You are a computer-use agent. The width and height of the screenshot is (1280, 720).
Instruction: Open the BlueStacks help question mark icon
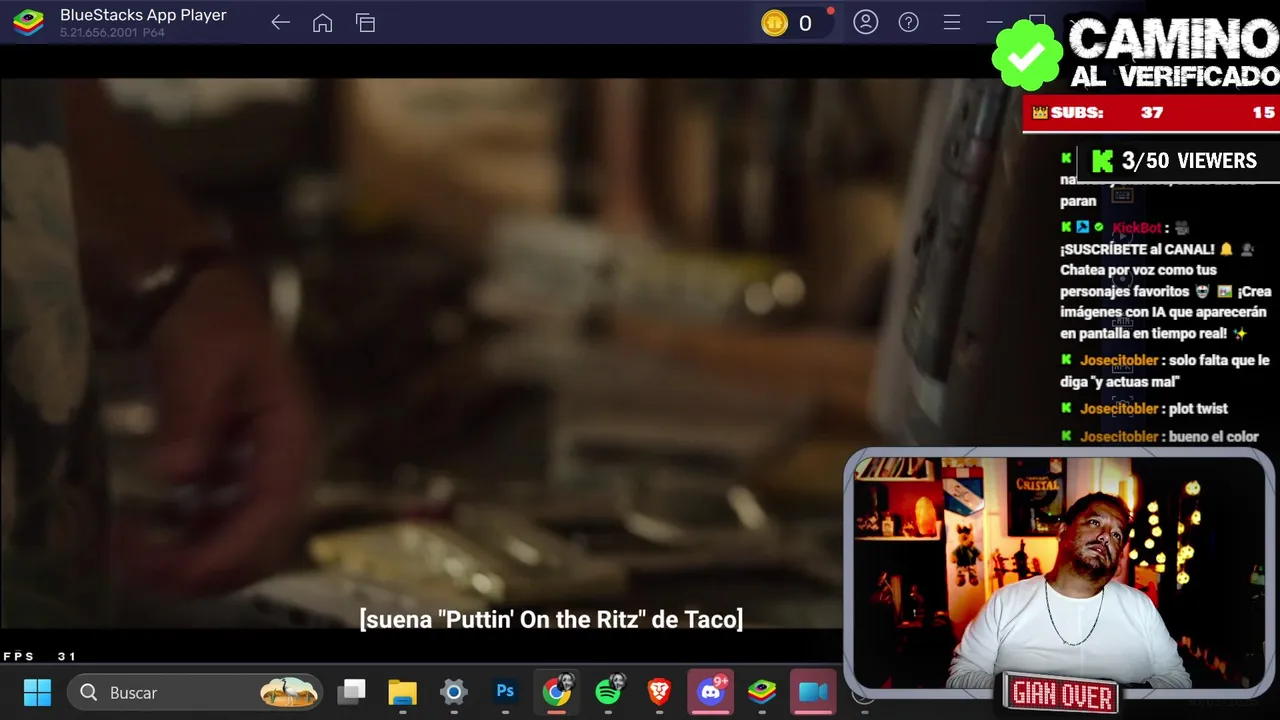[x=908, y=22]
